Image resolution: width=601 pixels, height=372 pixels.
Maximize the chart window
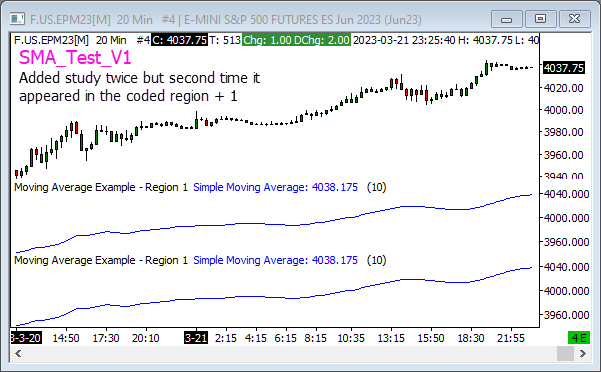click(540, 19)
